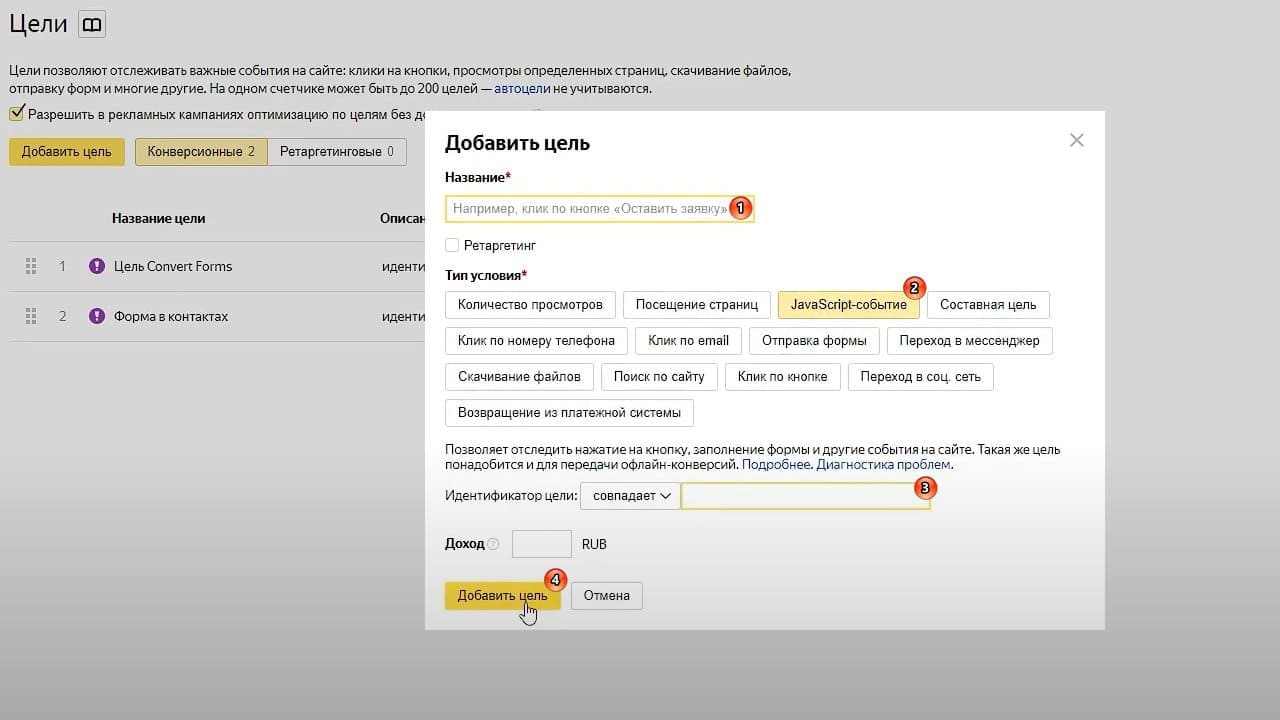Select Возвращение из платежной системы condition

click(x=569, y=413)
